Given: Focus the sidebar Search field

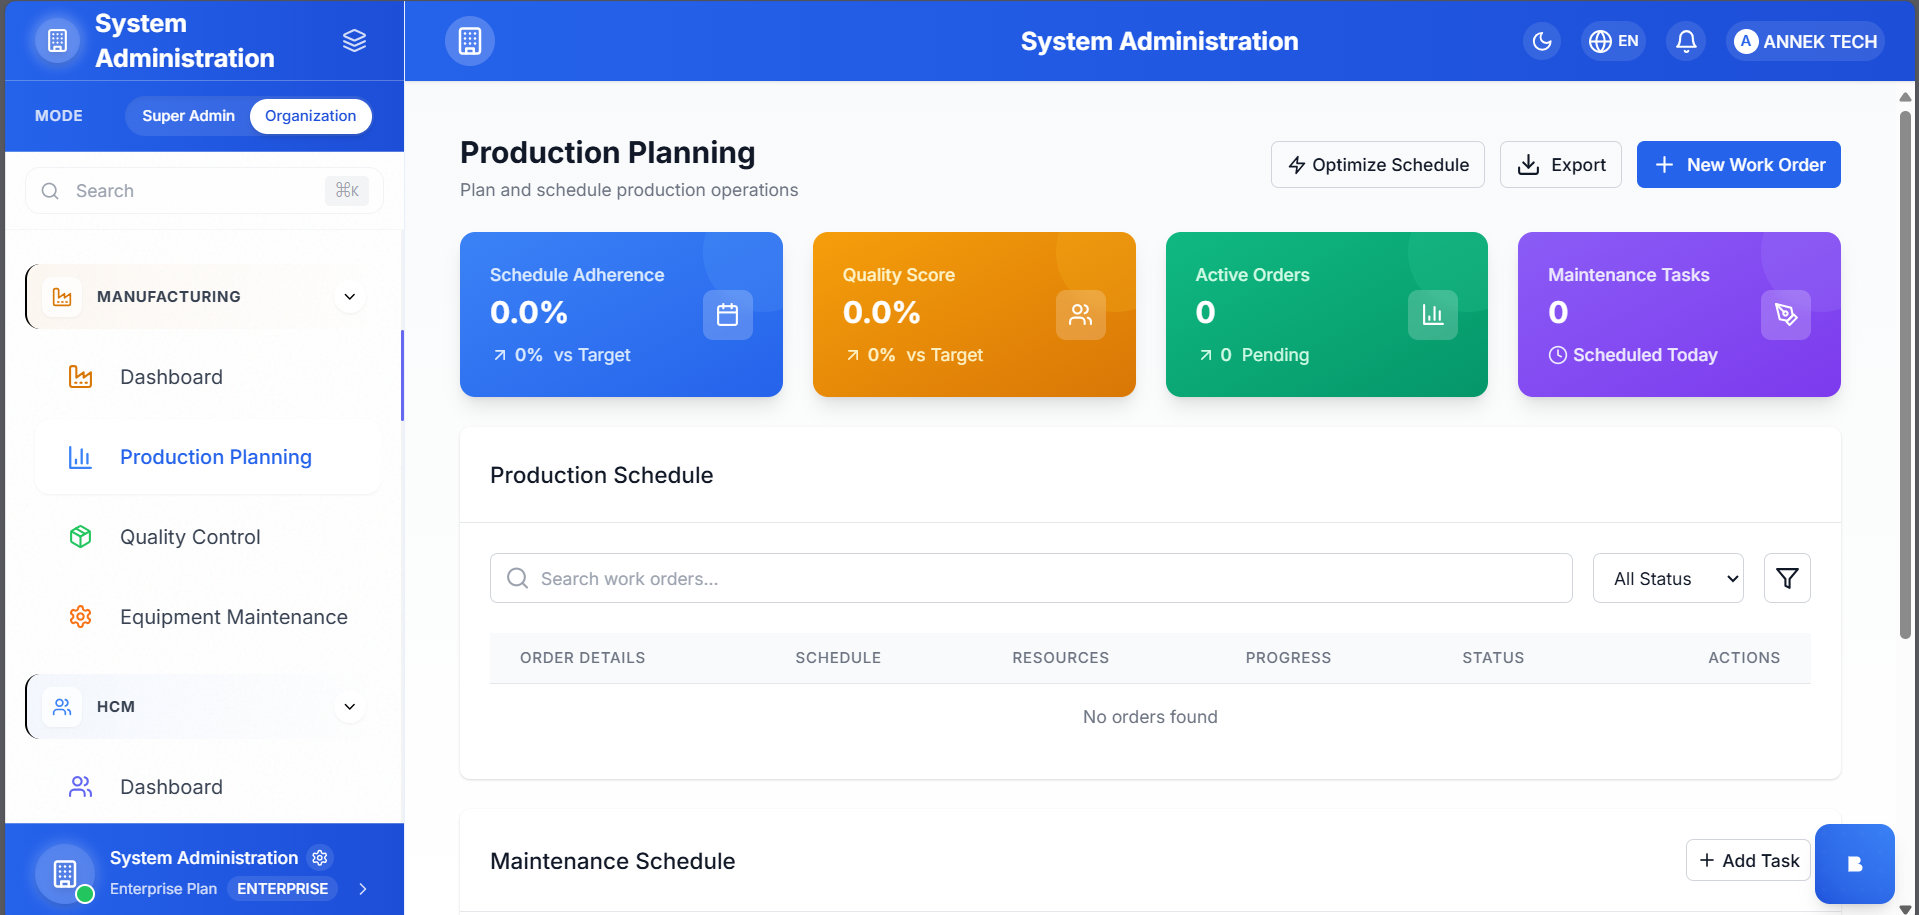Looking at the screenshot, I should 204,191.
